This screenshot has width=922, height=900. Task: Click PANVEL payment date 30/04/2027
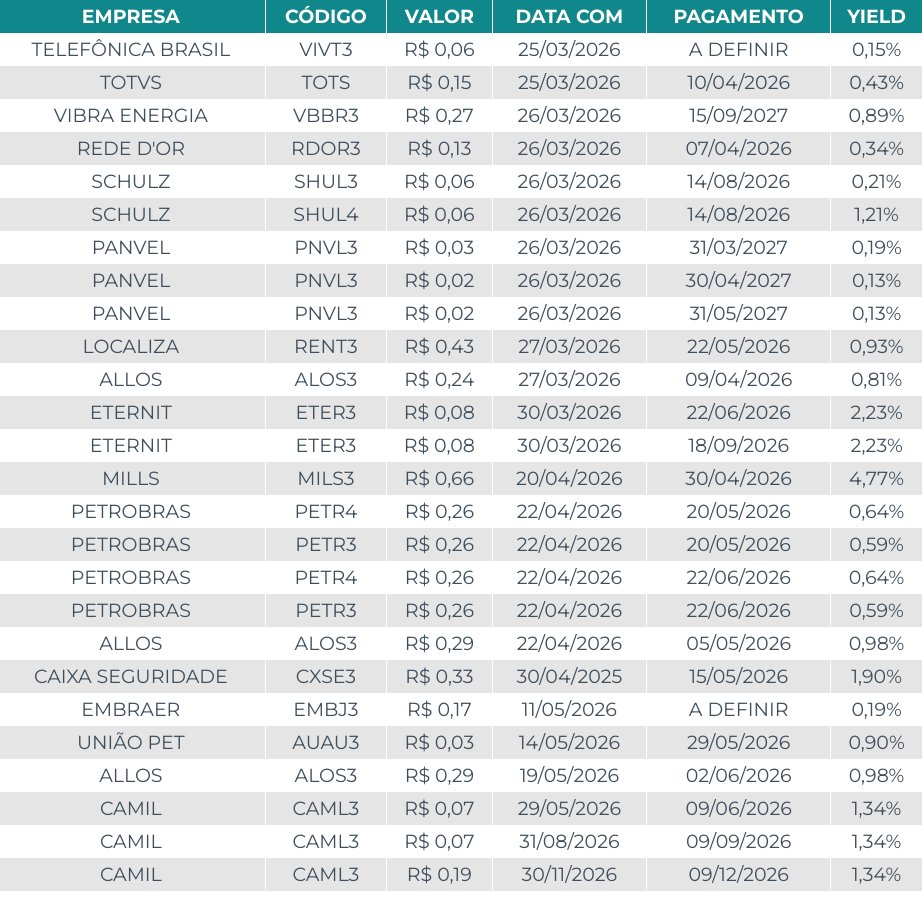click(x=739, y=280)
